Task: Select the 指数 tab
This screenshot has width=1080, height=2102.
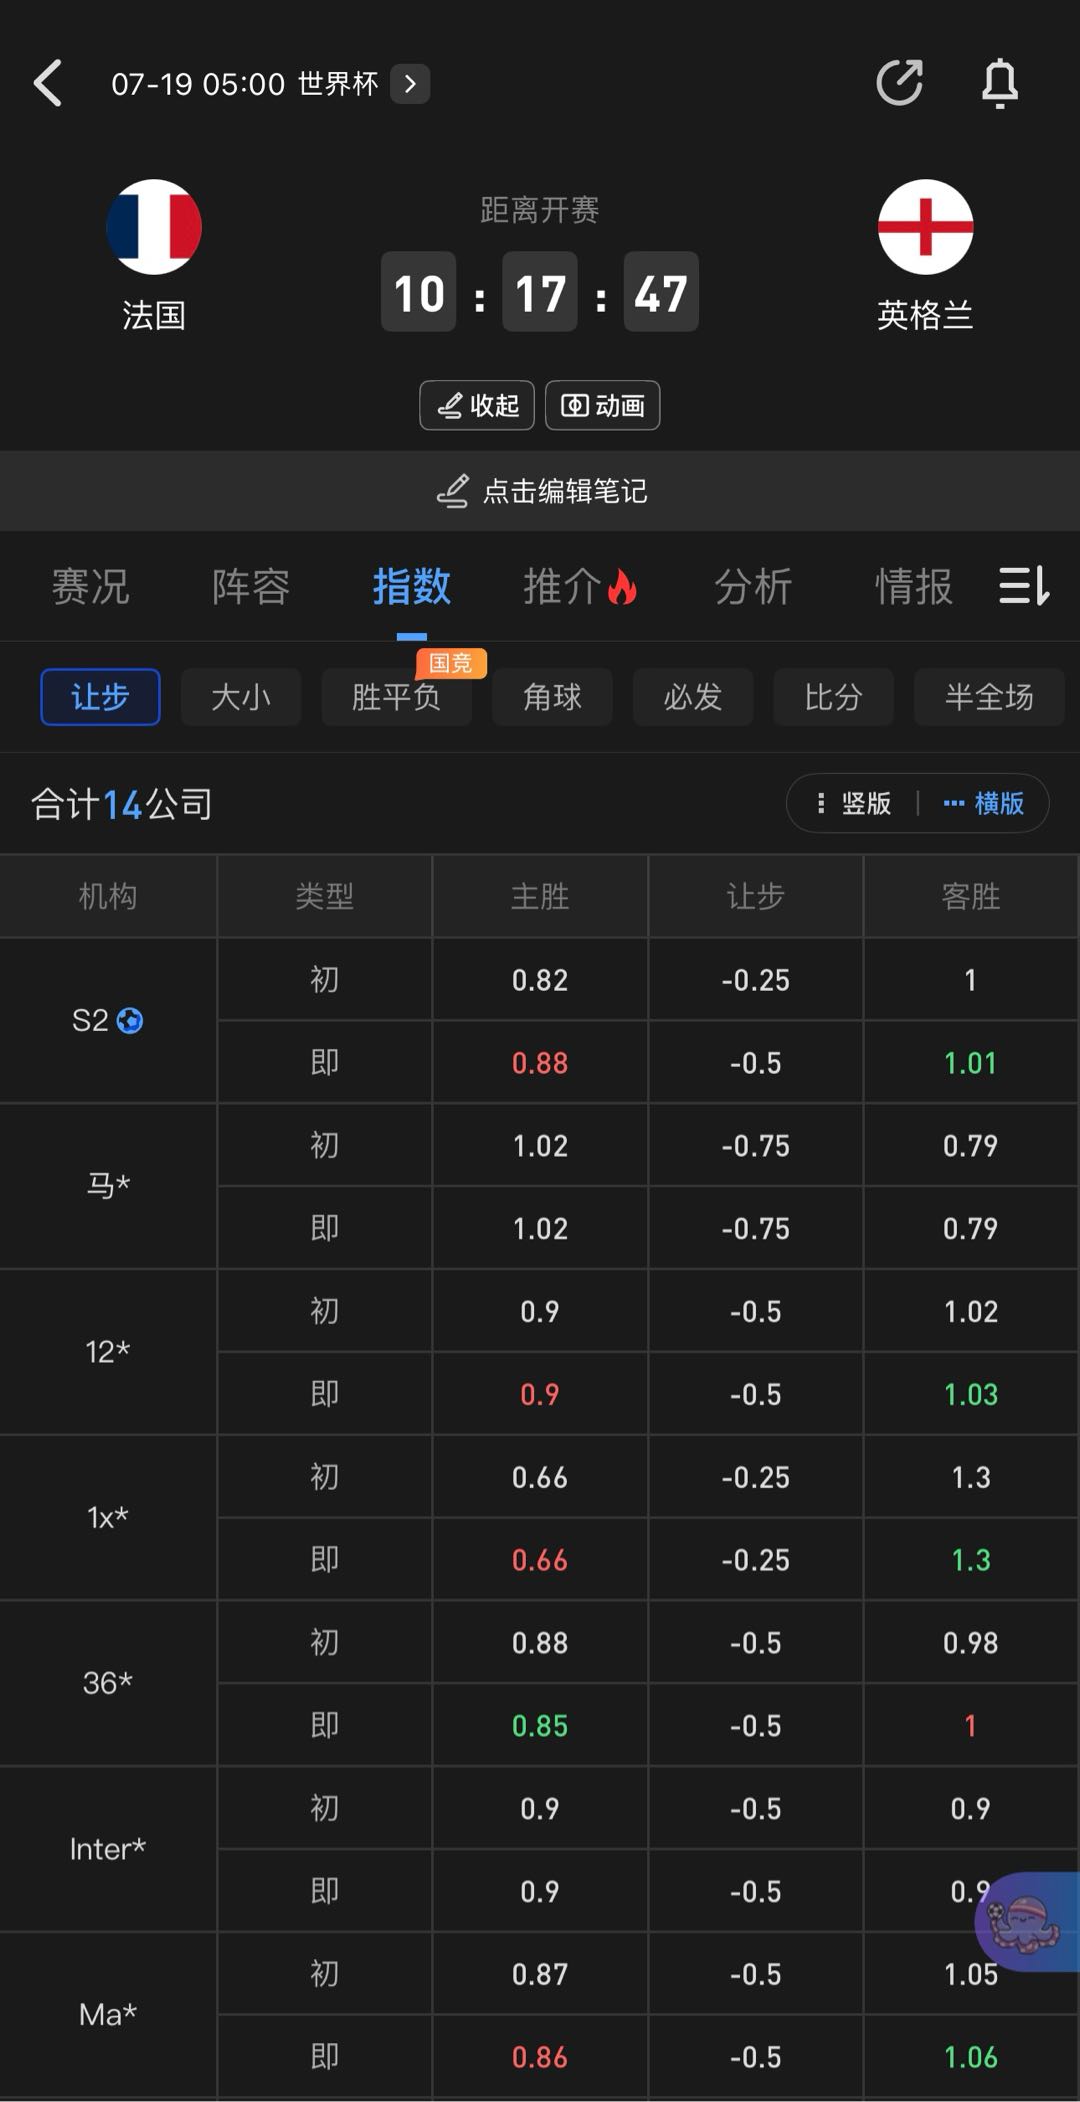Action: tap(411, 586)
